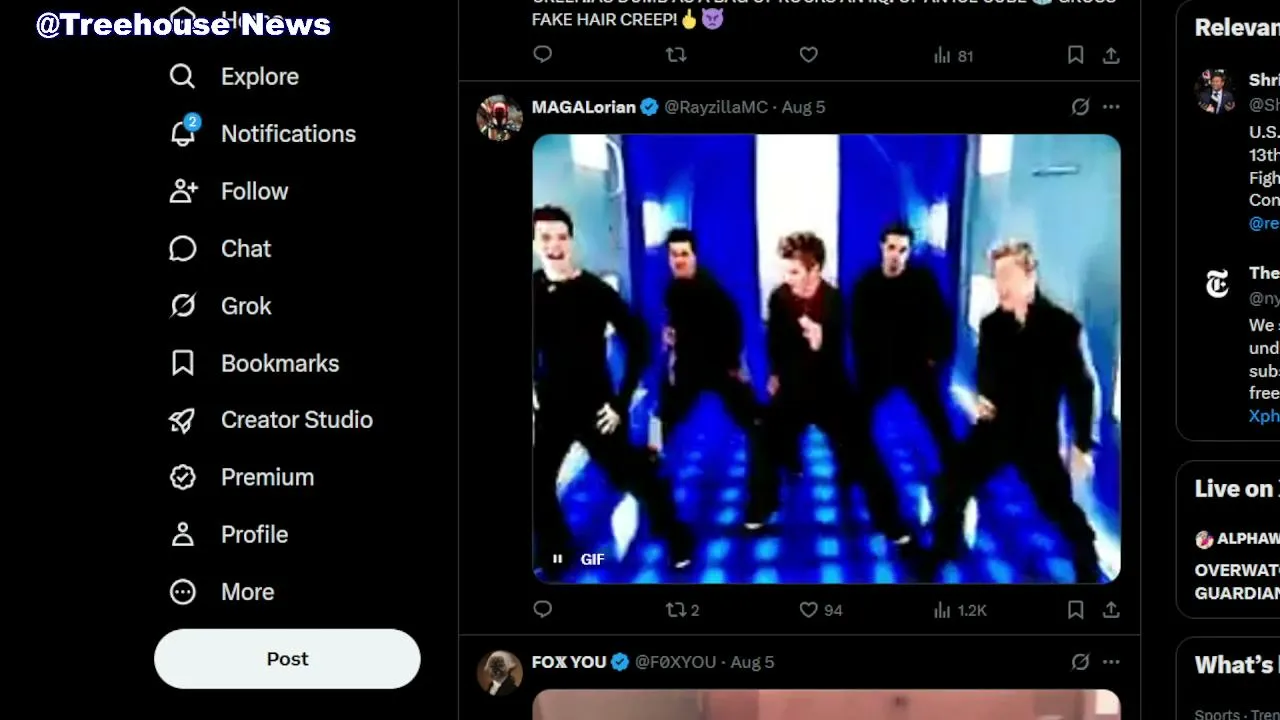Image resolution: width=1280 pixels, height=720 pixels.
Task: Launch Grok from the sidebar menu
Action: [220, 306]
